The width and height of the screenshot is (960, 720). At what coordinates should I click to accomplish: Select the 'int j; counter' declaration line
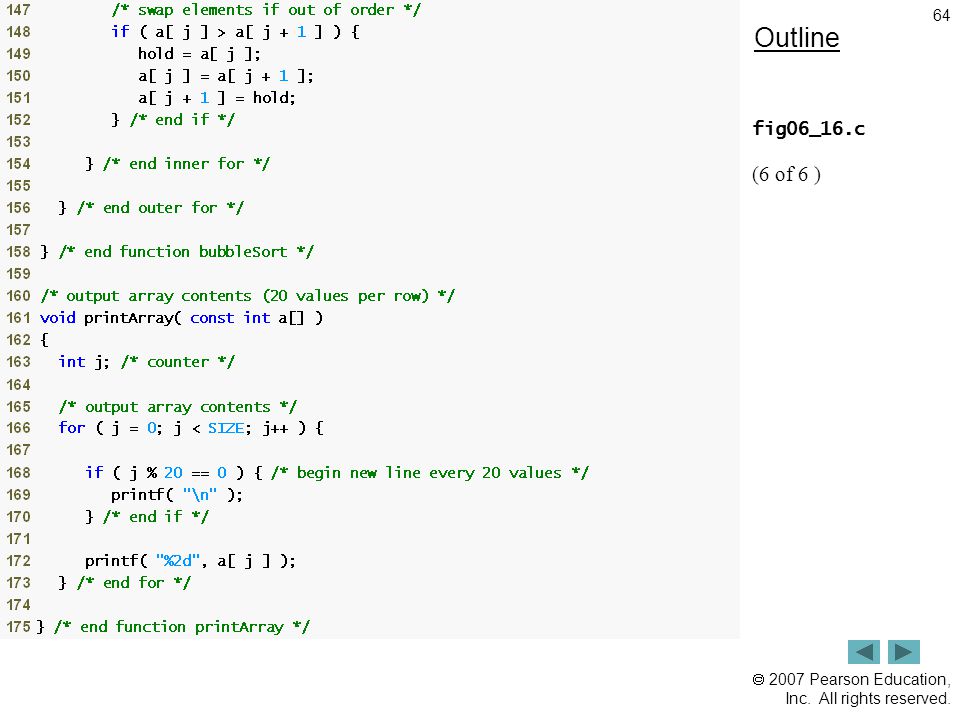146,362
